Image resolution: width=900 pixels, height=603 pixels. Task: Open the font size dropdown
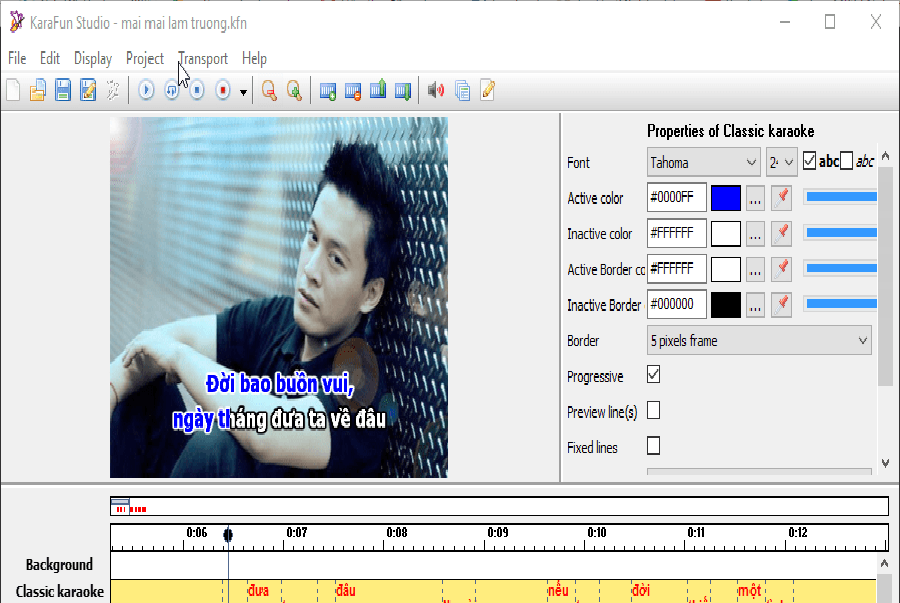coord(782,162)
